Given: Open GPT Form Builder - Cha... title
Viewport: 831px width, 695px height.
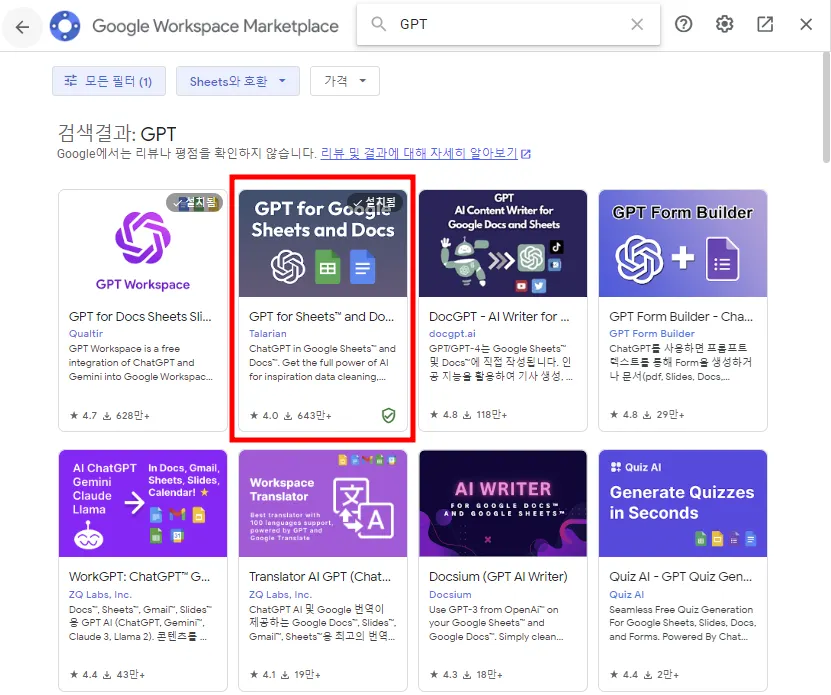Looking at the screenshot, I should point(681,316).
